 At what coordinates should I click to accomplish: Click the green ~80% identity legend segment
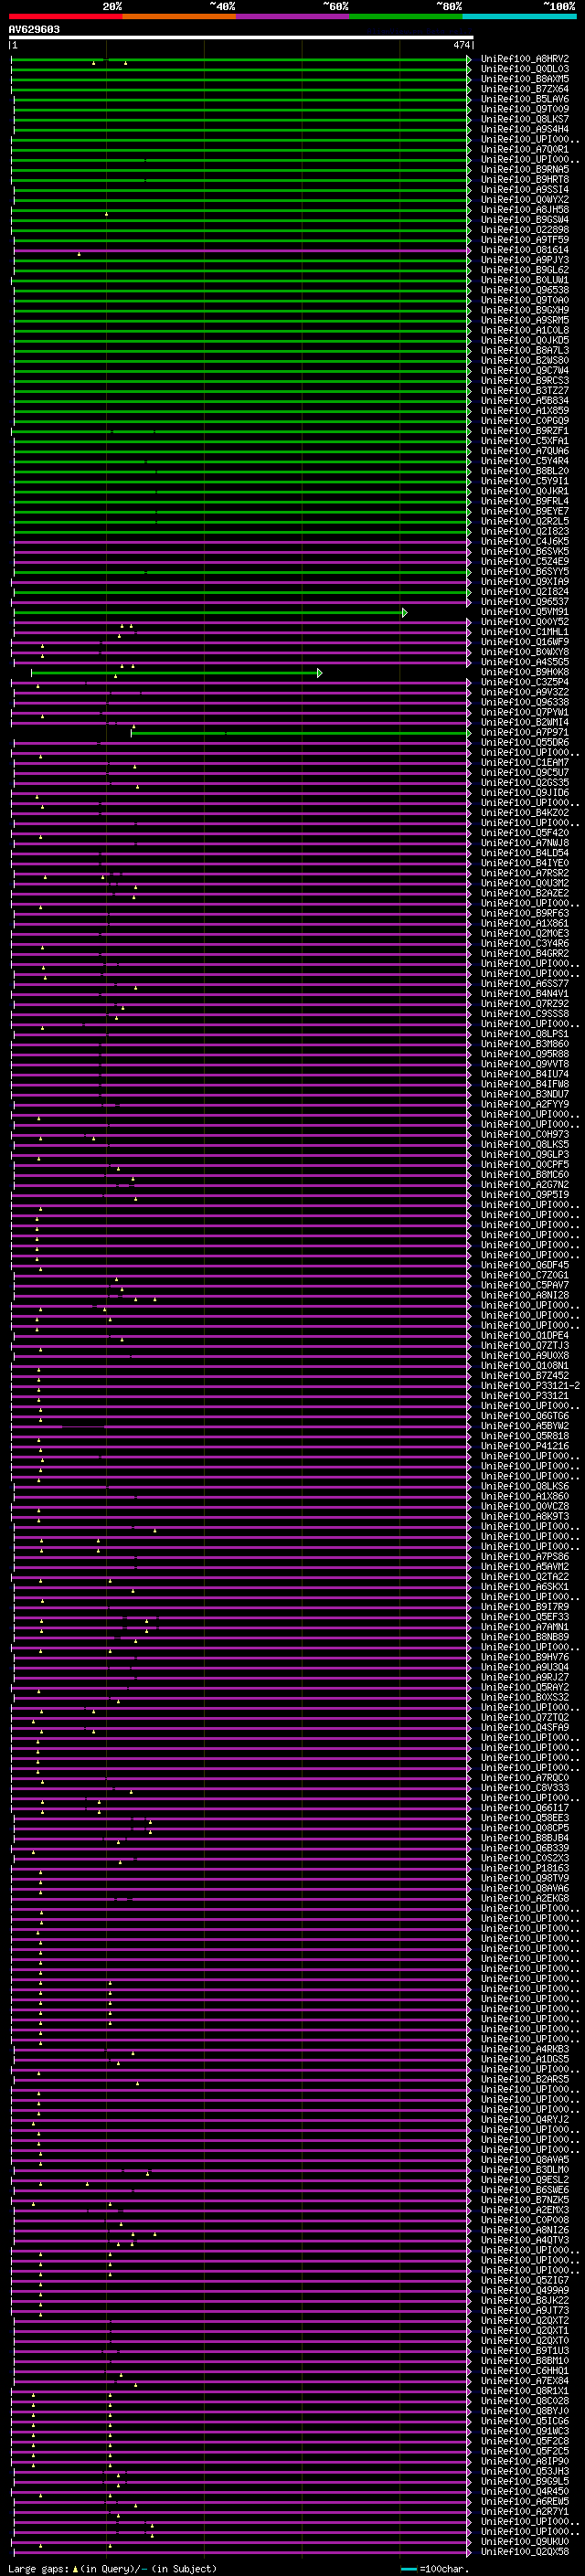tap(406, 16)
